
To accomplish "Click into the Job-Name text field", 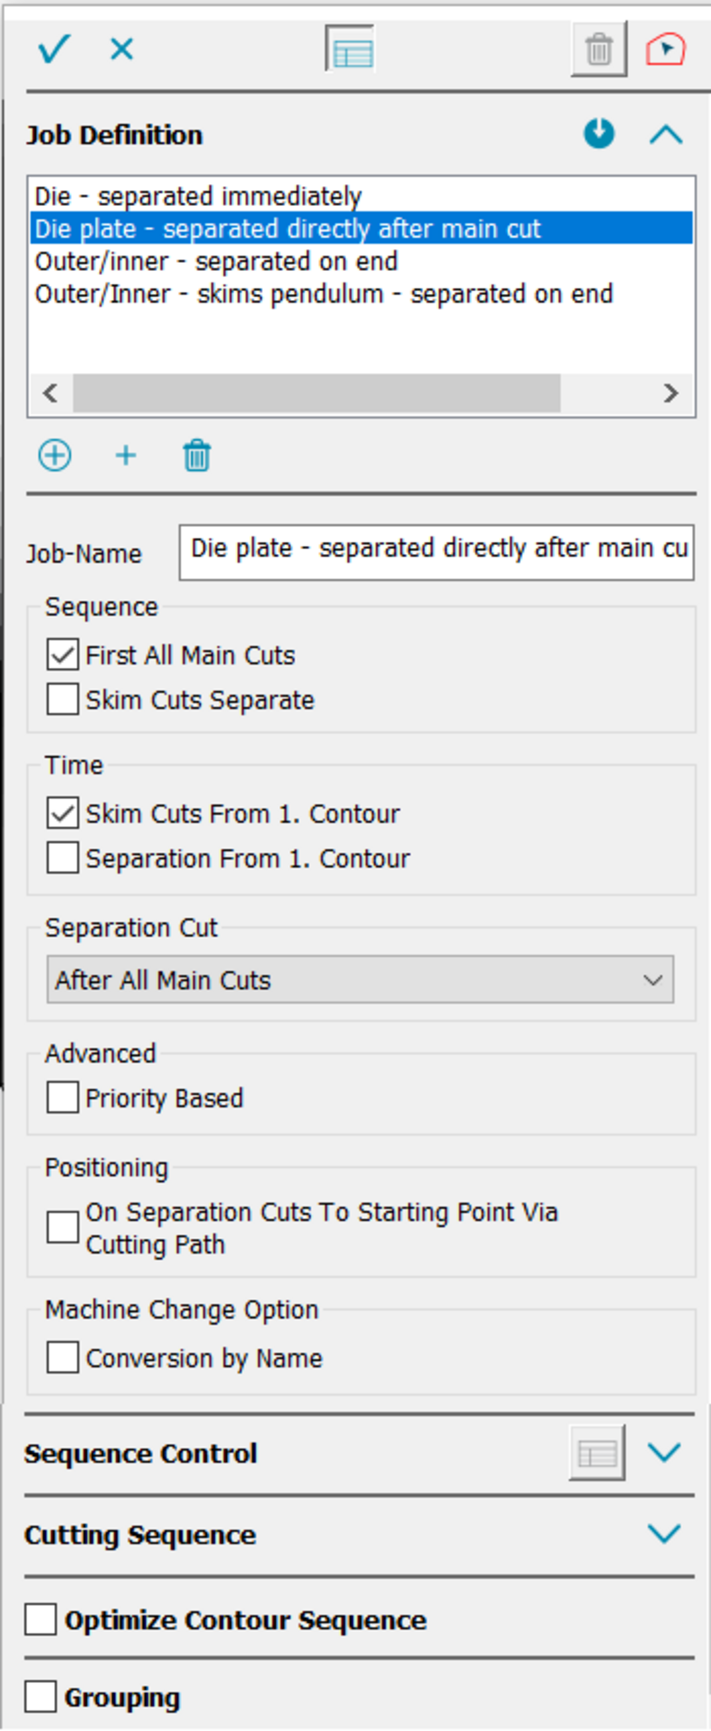I will pyautogui.click(x=436, y=550).
